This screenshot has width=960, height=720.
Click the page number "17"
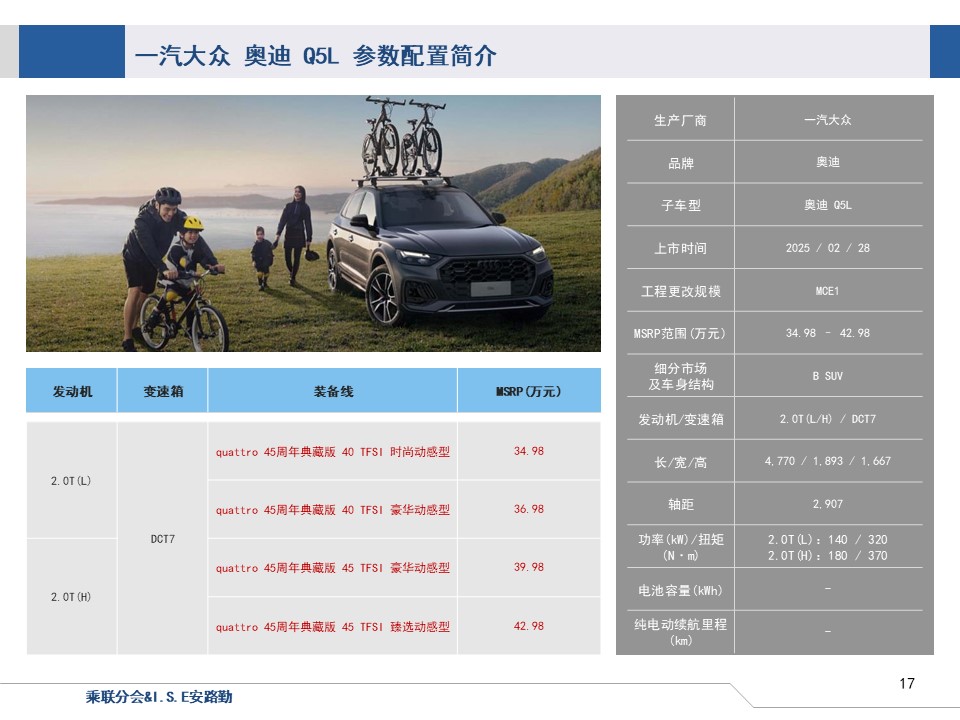tap(907, 684)
